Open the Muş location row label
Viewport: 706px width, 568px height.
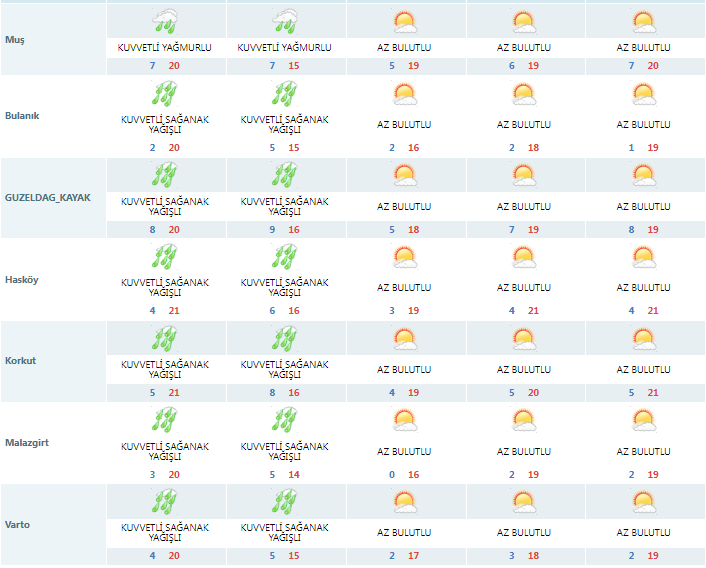click(x=14, y=43)
